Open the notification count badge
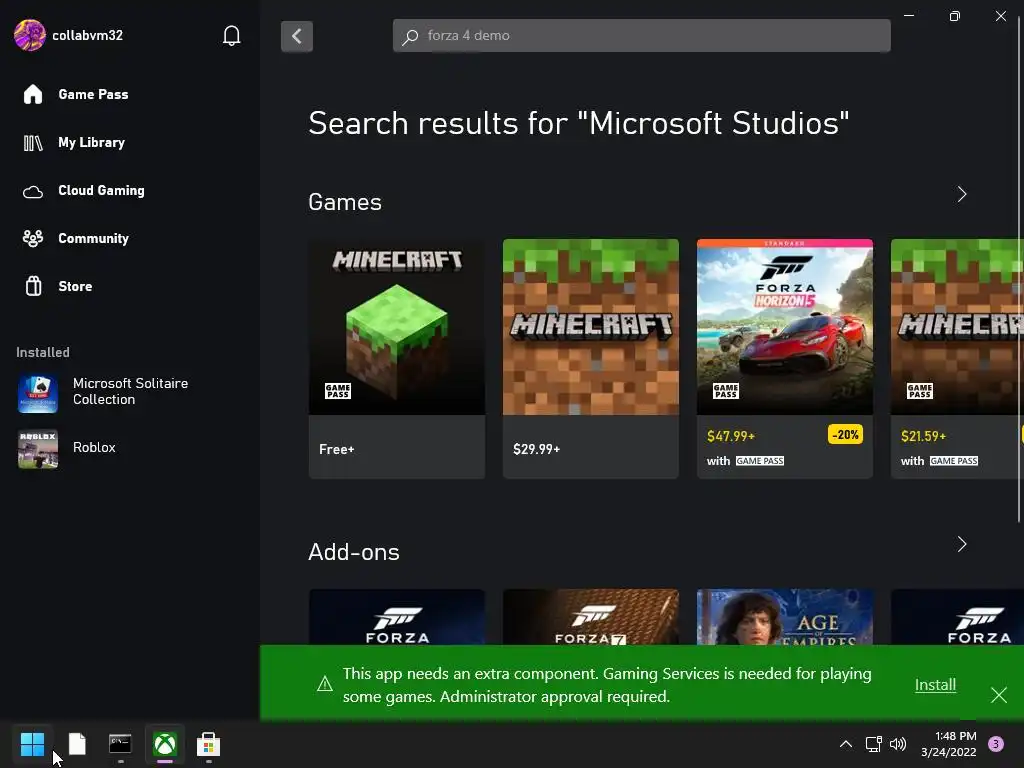The width and height of the screenshot is (1024, 768). 996,744
